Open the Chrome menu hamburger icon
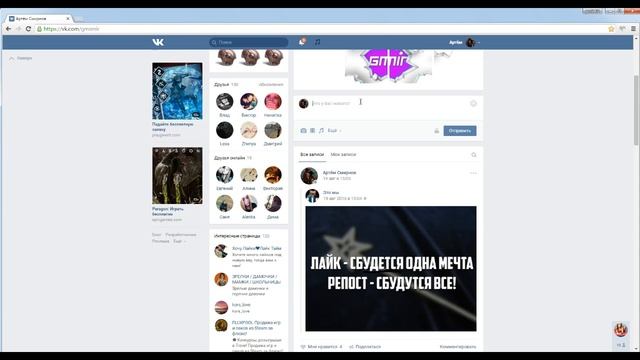640x360 pixels. pyautogui.click(x=633, y=29)
